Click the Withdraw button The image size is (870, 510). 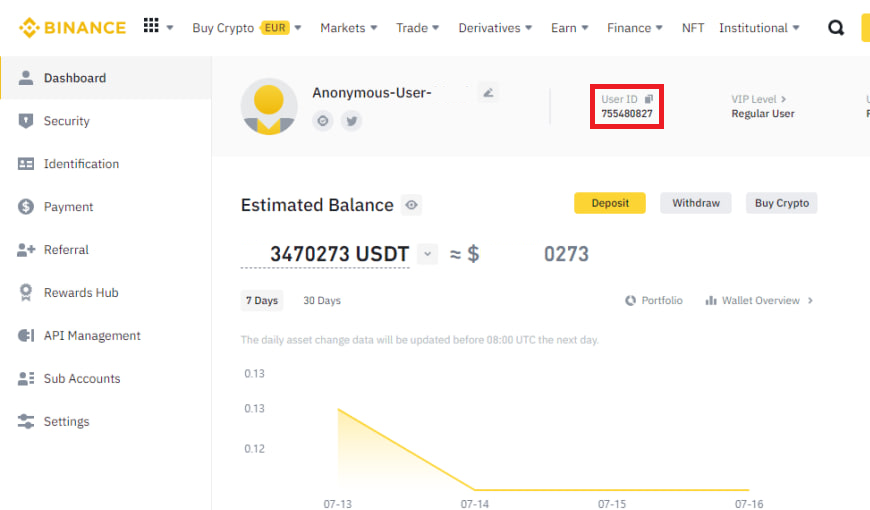pos(695,203)
